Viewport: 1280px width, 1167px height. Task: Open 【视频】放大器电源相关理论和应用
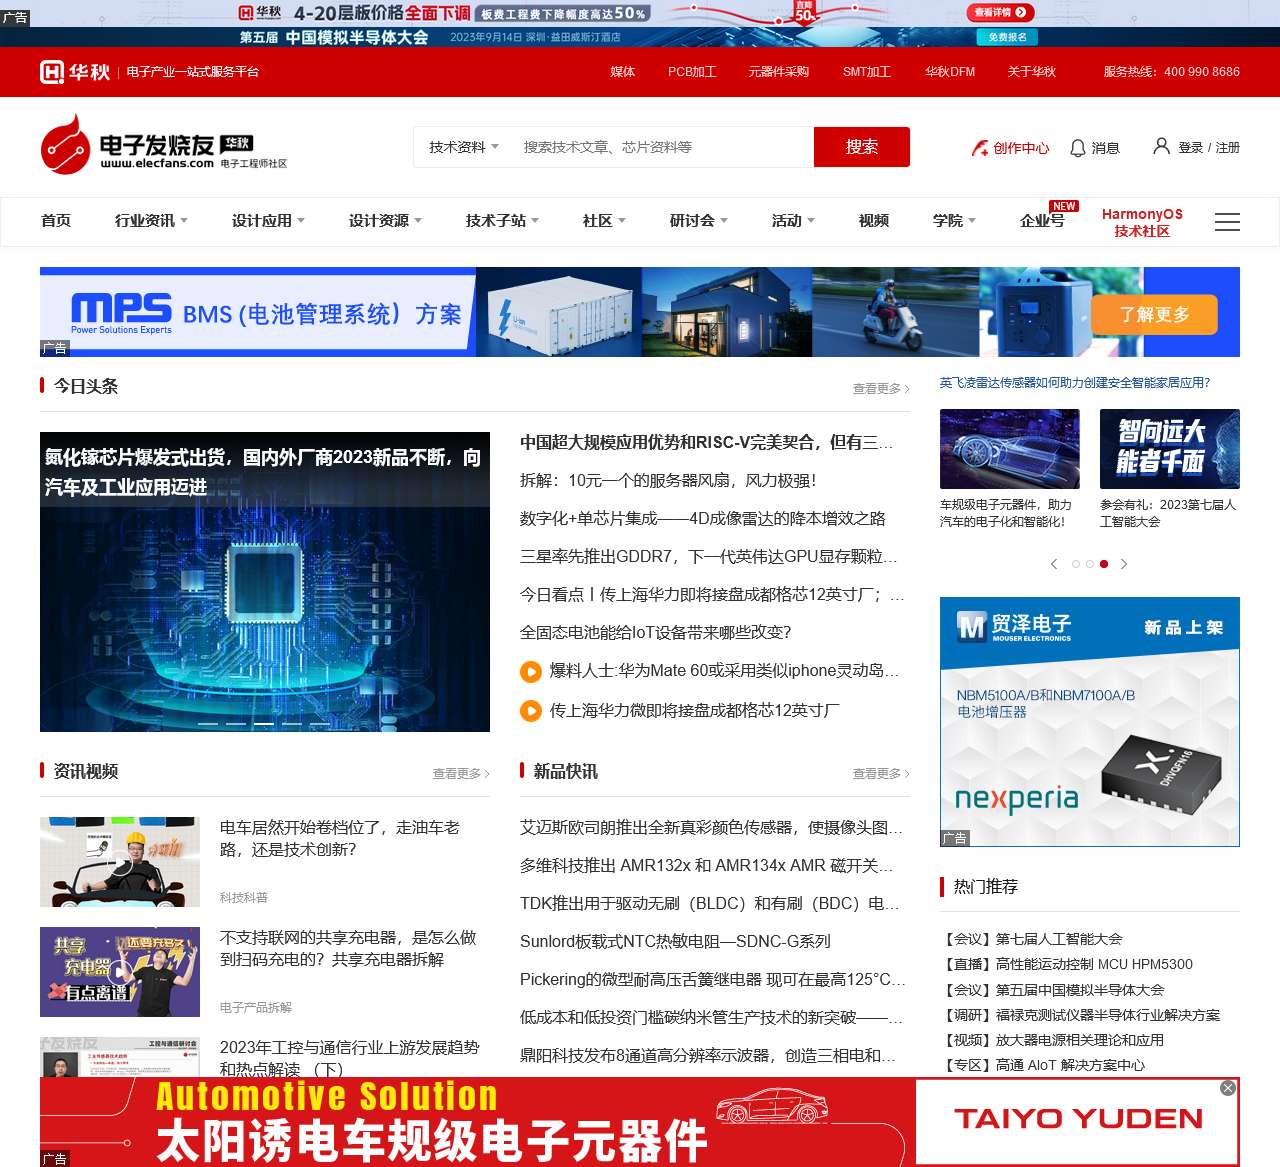click(x=1052, y=1040)
